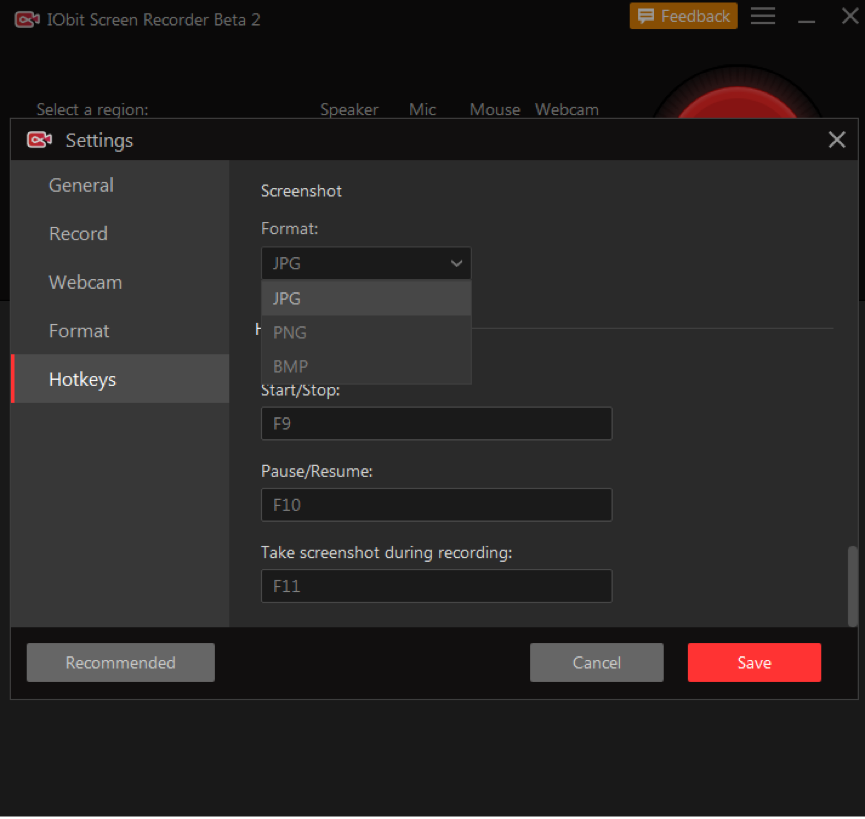Click the Settings dialog camera logo icon
The width and height of the screenshot is (865, 819).
[39, 140]
